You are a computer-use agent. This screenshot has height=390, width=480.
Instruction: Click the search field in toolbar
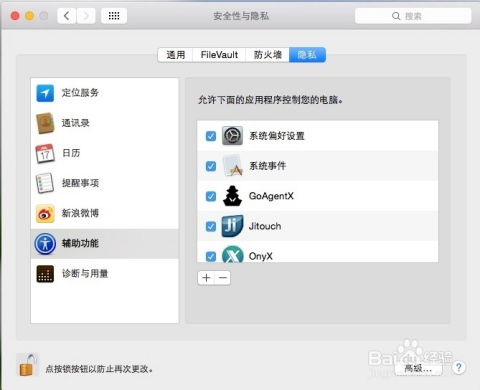tap(413, 16)
